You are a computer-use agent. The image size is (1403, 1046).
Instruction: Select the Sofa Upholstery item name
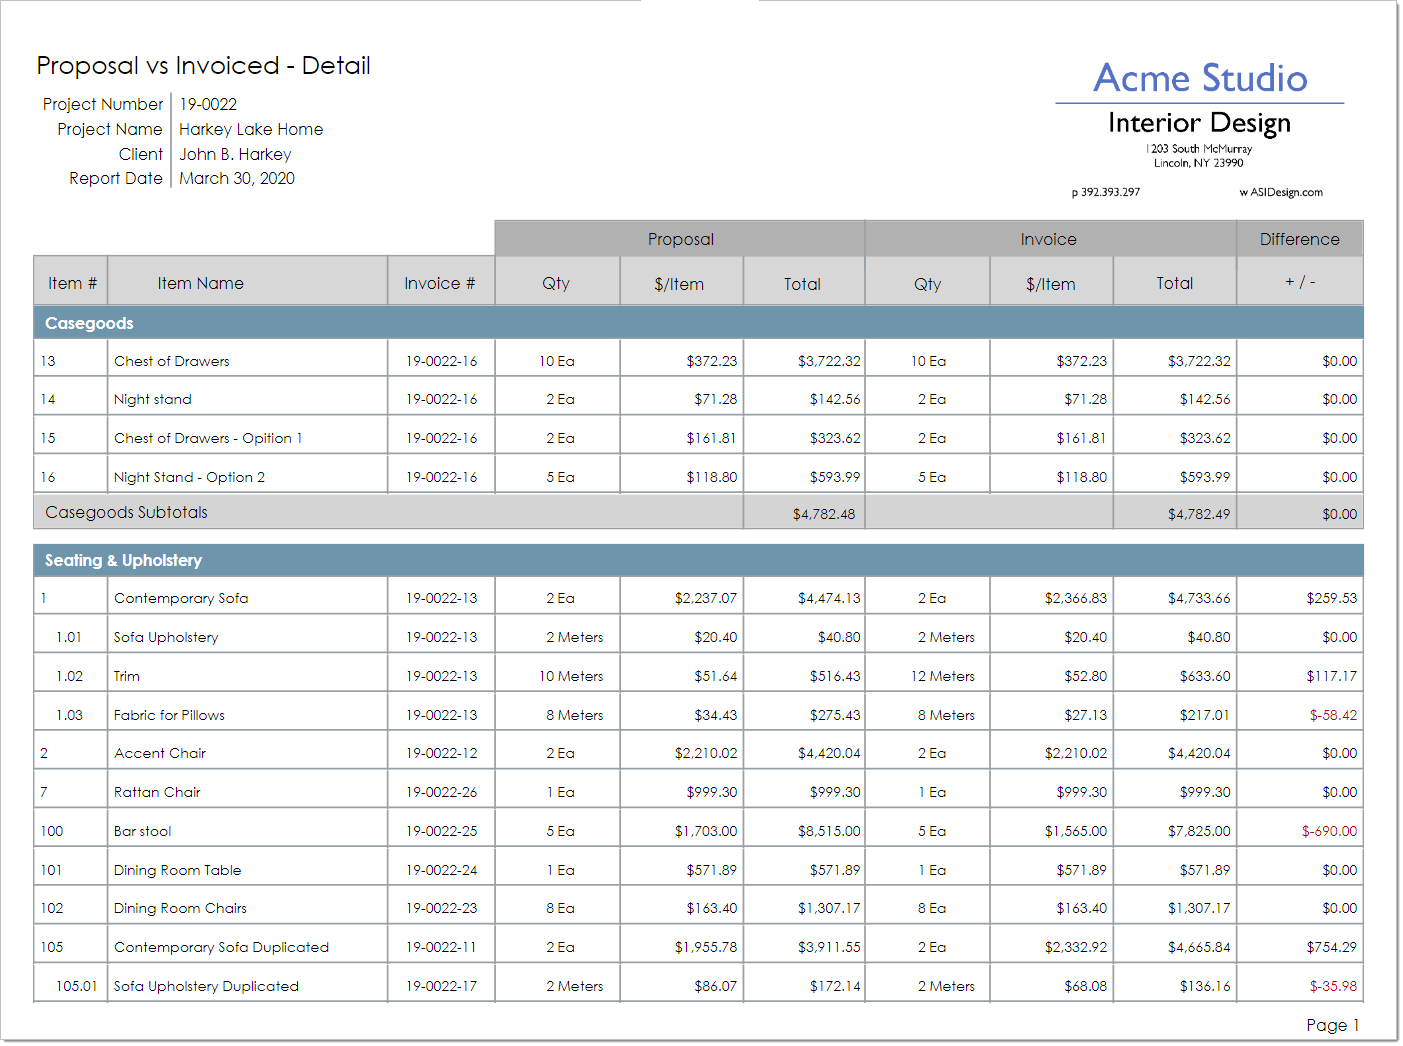point(166,637)
